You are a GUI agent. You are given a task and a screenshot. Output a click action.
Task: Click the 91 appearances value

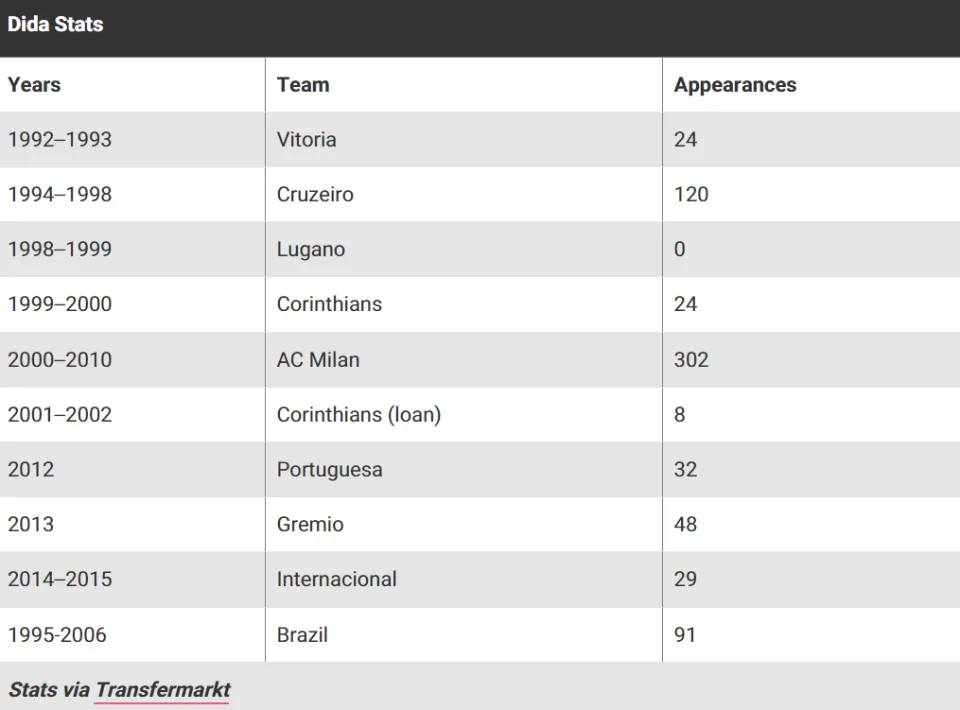(685, 635)
